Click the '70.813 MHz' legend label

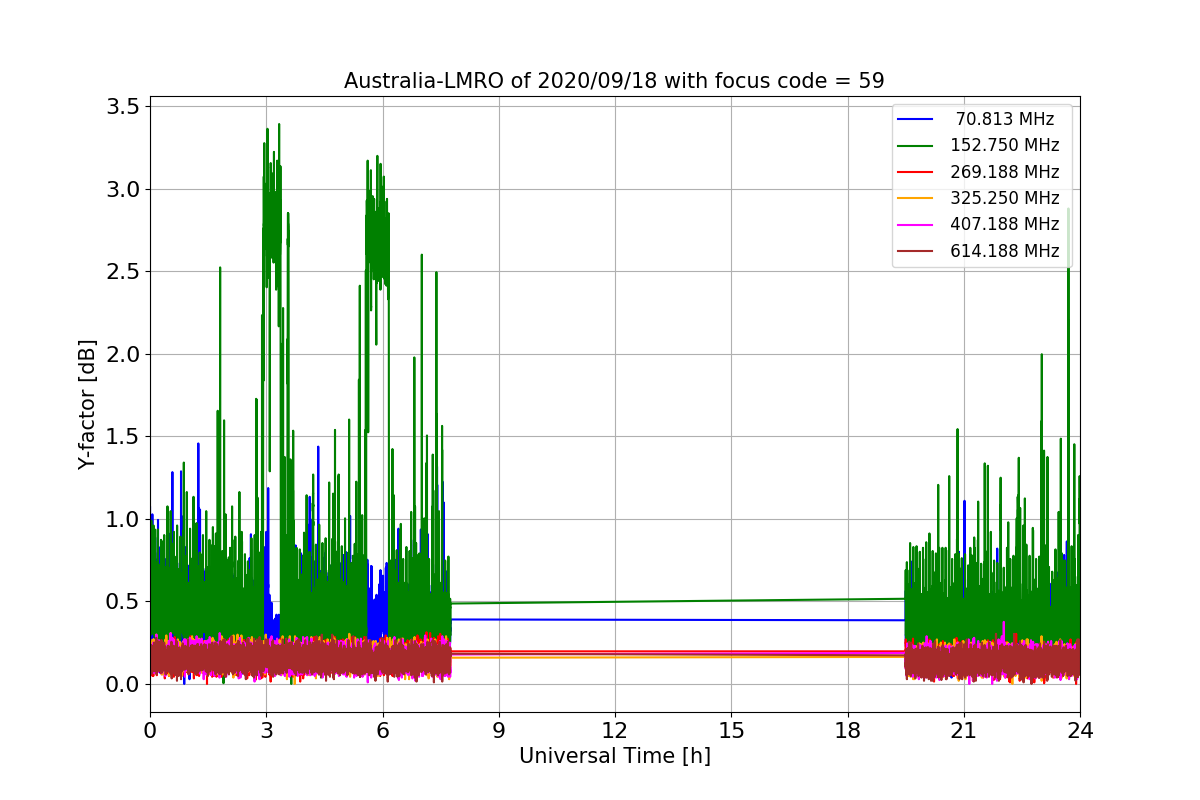pyautogui.click(x=1005, y=119)
